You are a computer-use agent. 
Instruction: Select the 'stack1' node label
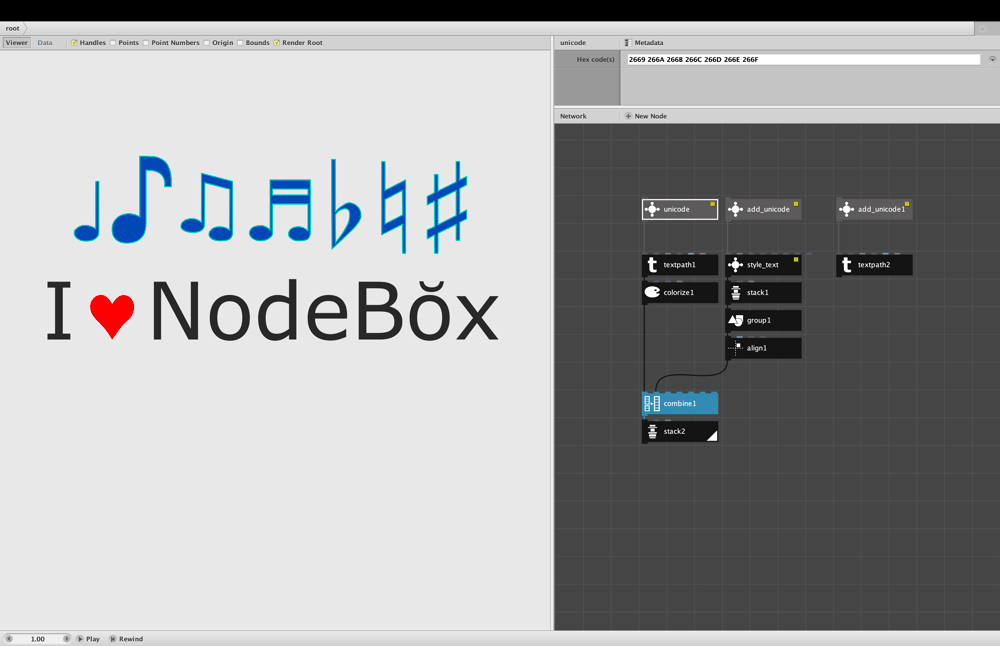coord(758,293)
